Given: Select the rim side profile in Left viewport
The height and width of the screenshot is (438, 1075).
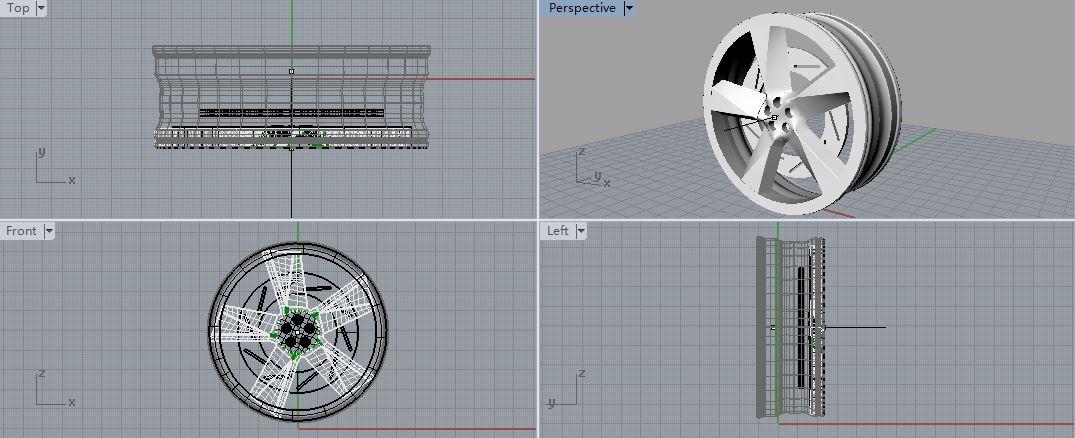Looking at the screenshot, I should point(790,327).
